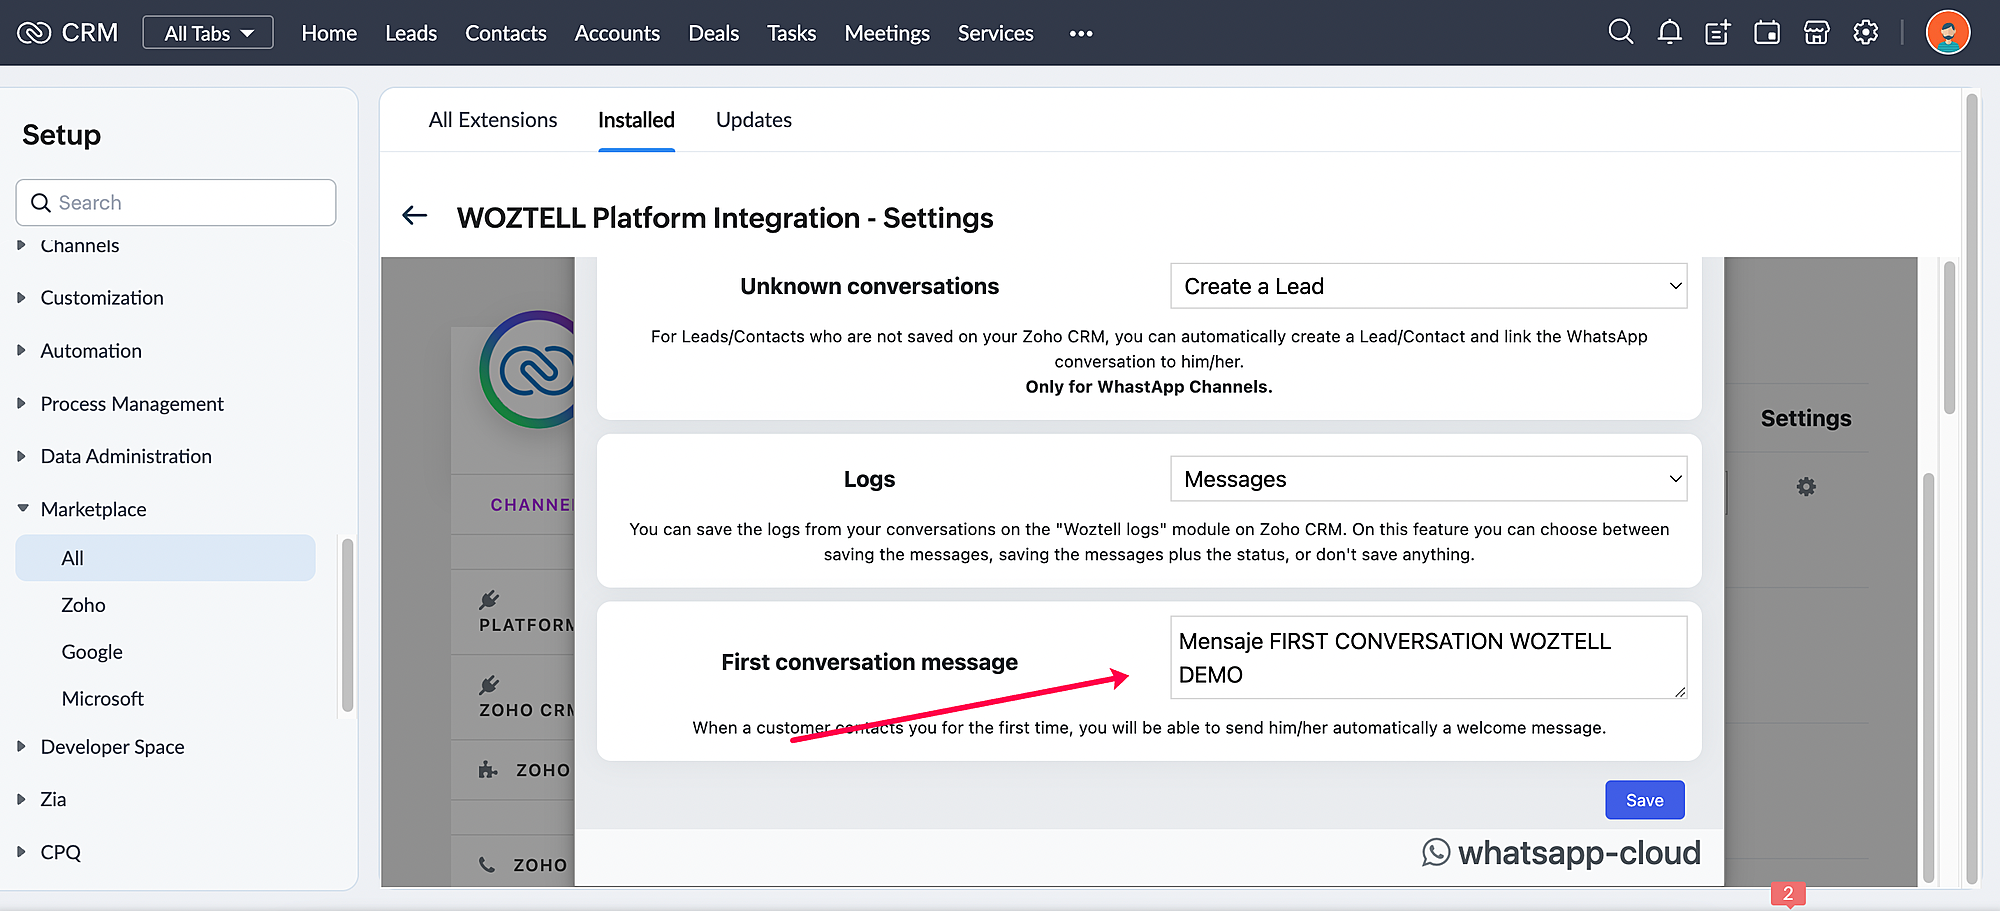Open the All Tabs dropdown
Image resolution: width=2000 pixels, height=911 pixels.
208,33
